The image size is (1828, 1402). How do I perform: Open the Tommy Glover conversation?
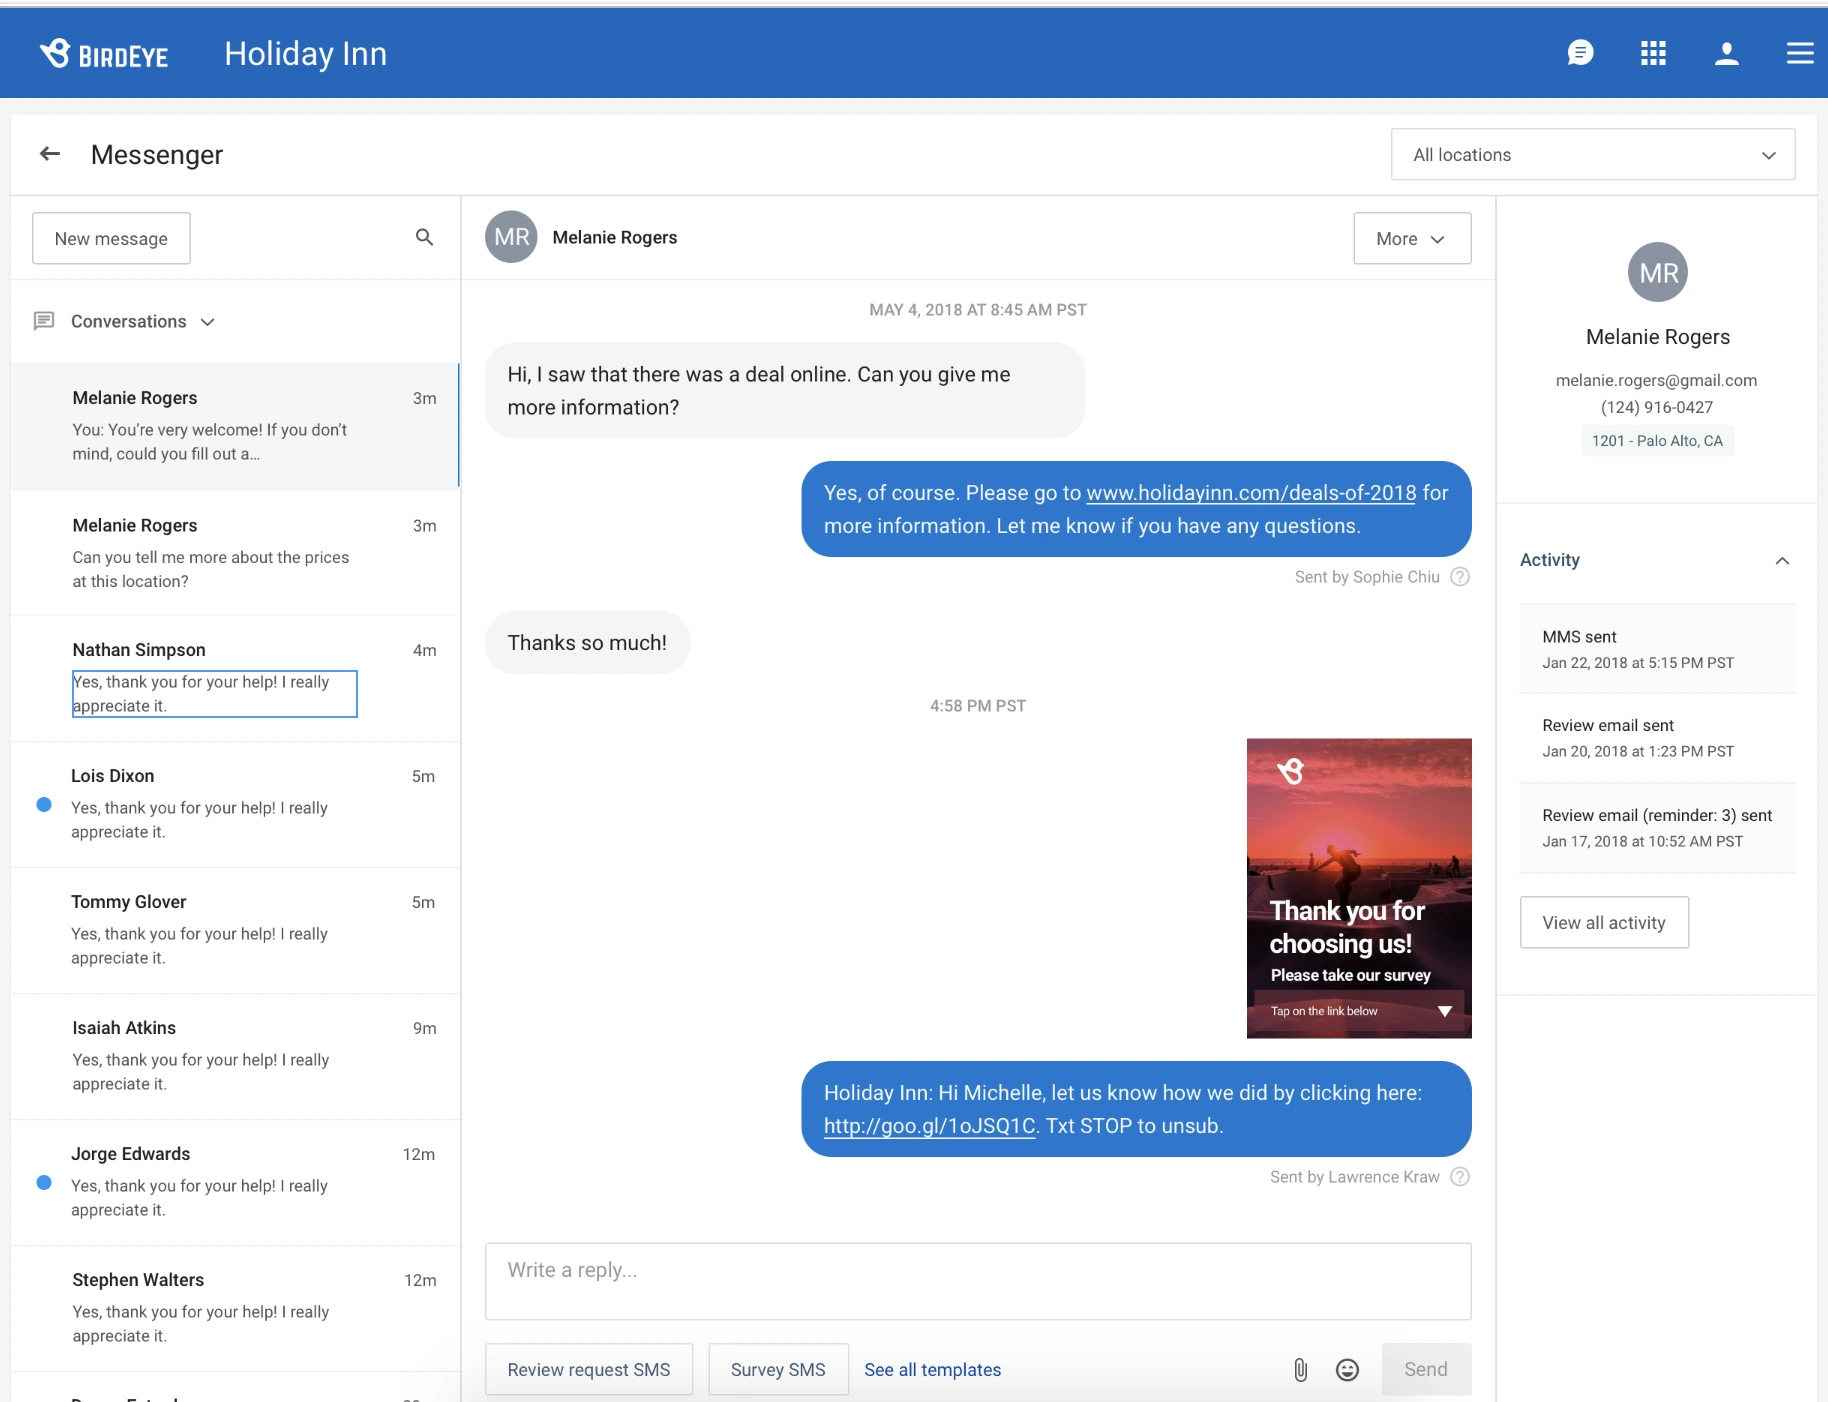[x=235, y=930]
